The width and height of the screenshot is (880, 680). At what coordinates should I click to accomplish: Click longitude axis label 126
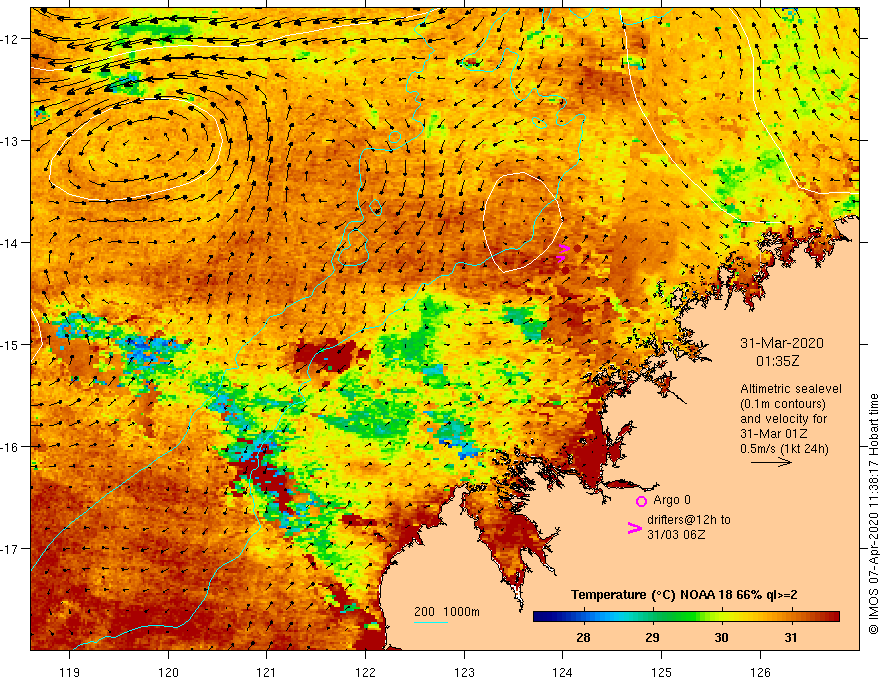(x=760, y=672)
